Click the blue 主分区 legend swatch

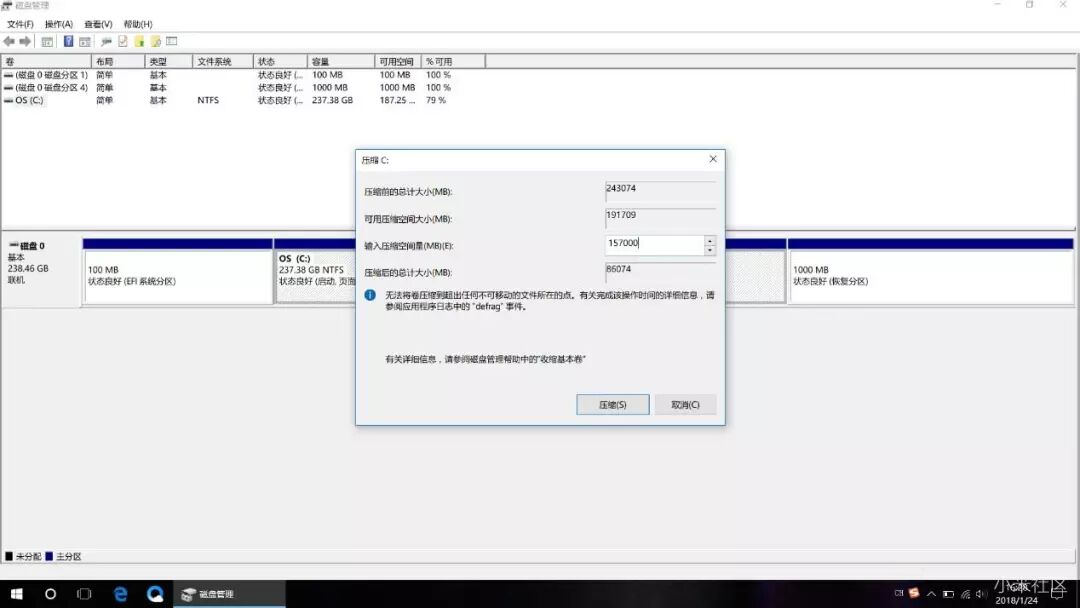point(49,556)
